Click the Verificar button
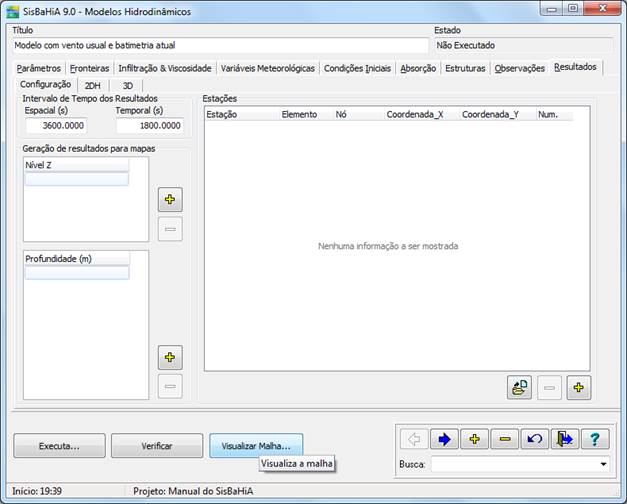The height and width of the screenshot is (504, 627). pos(157,446)
